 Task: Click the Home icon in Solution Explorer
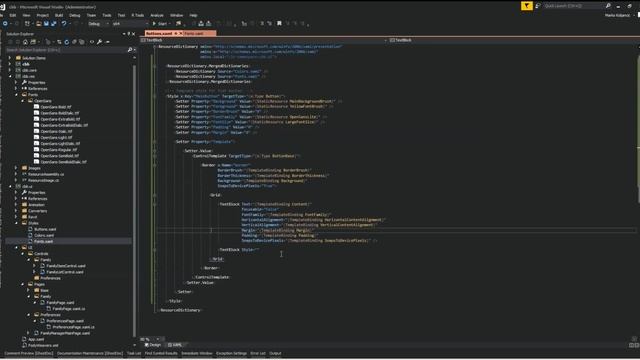point(25,42)
